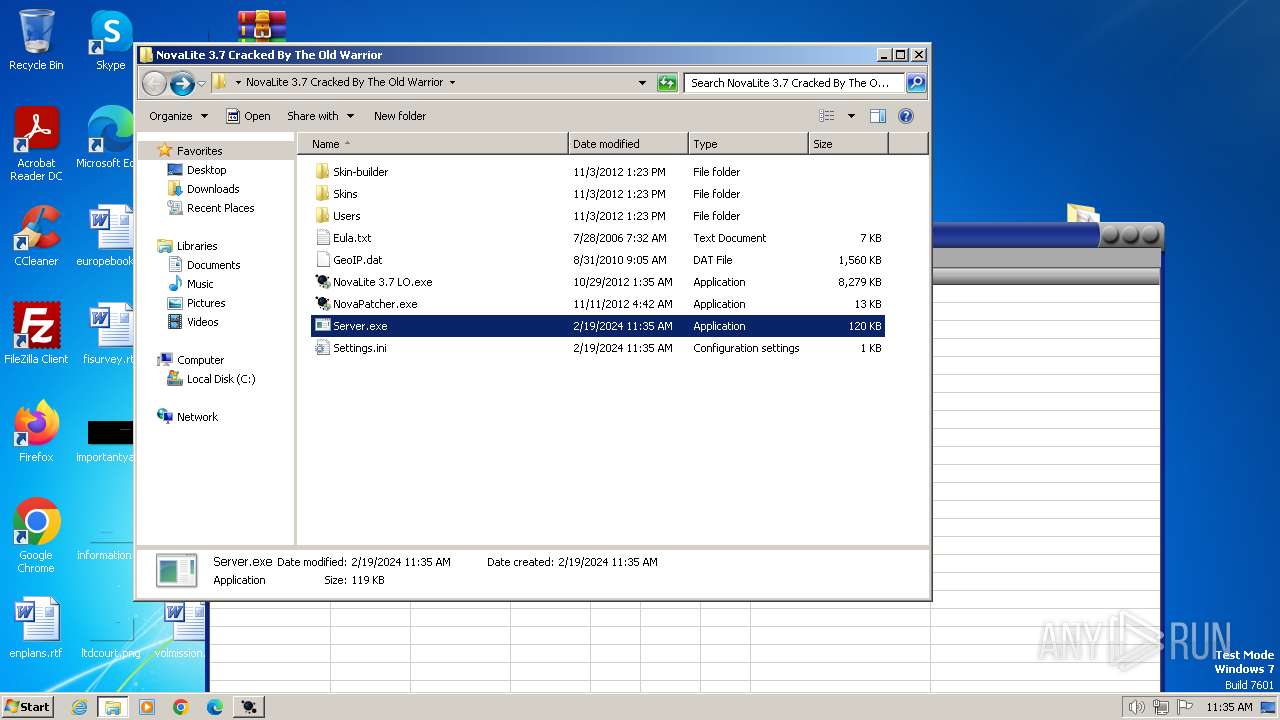Open the FileZilla Client desktop shortcut
The width and height of the screenshot is (1280, 720).
36,334
